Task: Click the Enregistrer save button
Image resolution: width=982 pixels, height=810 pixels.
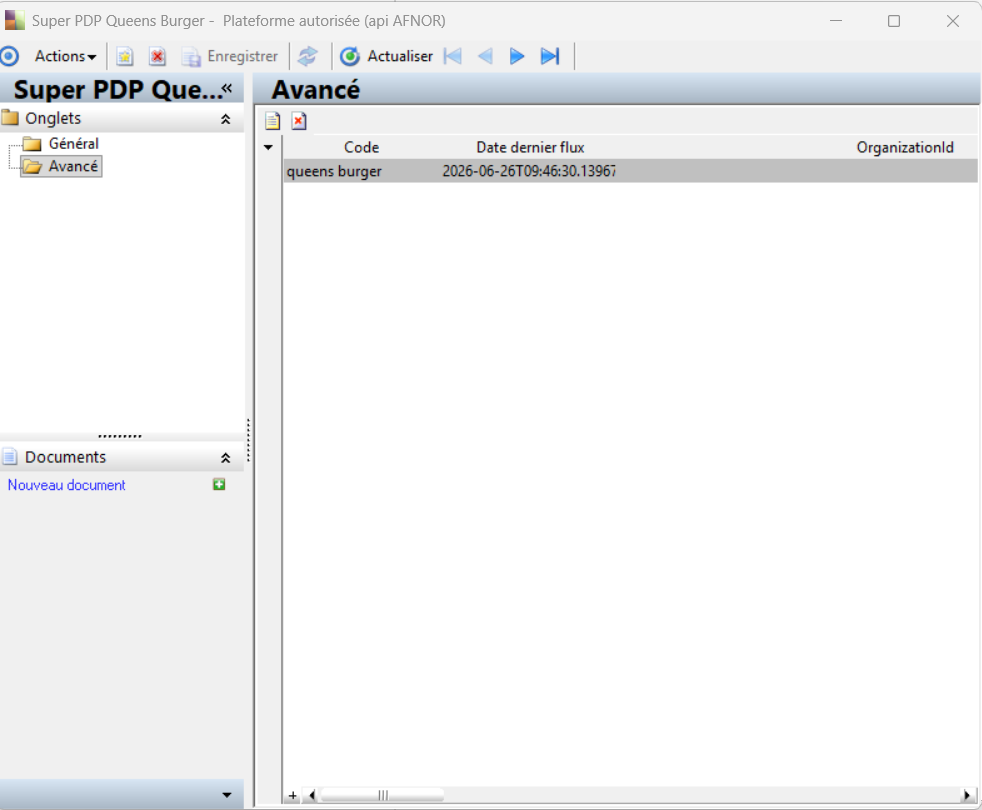Action: (230, 56)
